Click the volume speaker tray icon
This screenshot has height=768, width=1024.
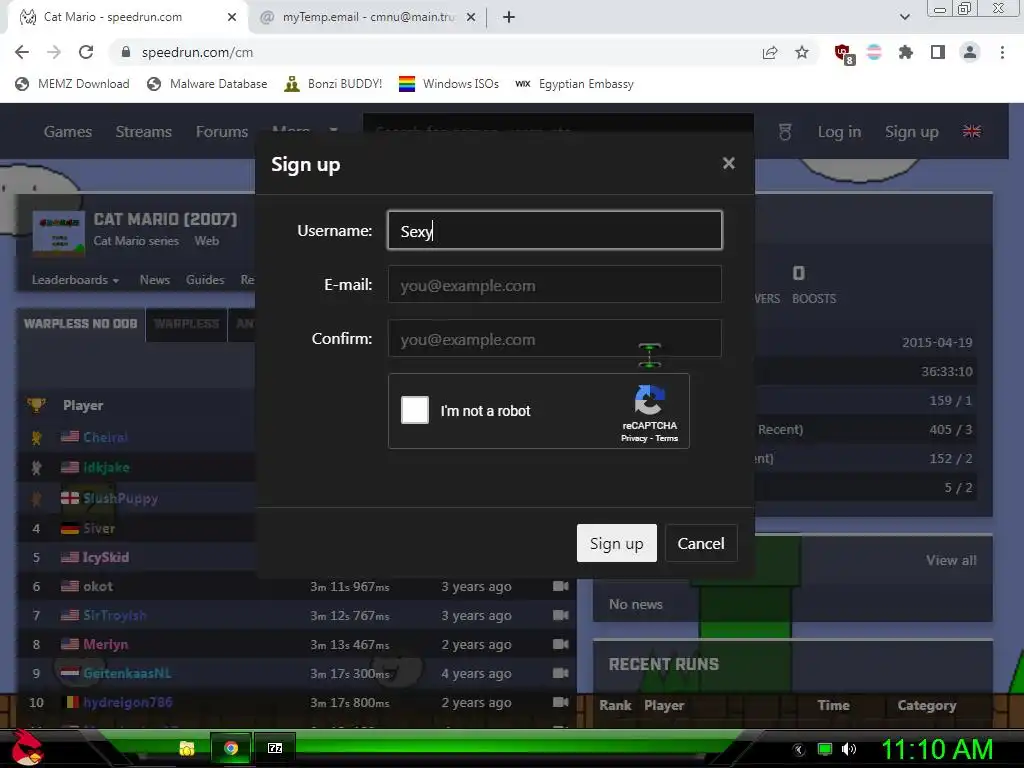(849, 750)
